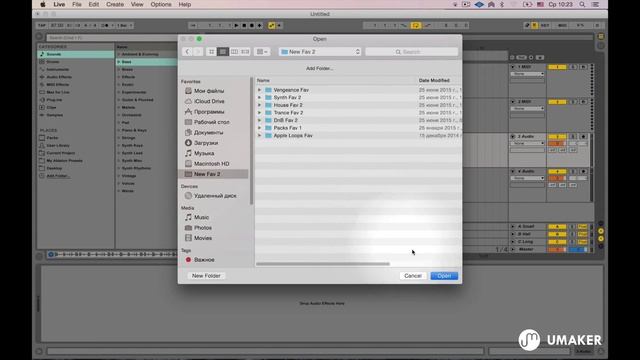Expand the Trance Fav 2 folder
The image size is (640, 360).
[260, 113]
